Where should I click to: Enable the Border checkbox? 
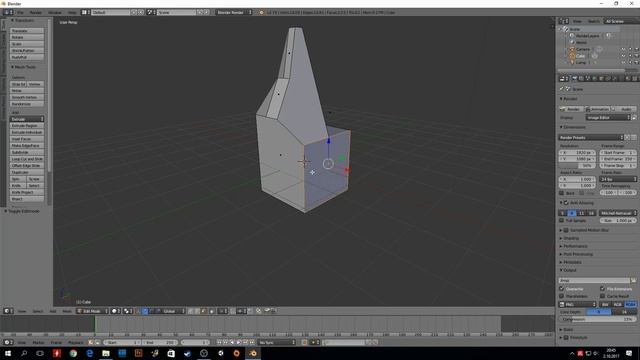pos(562,193)
